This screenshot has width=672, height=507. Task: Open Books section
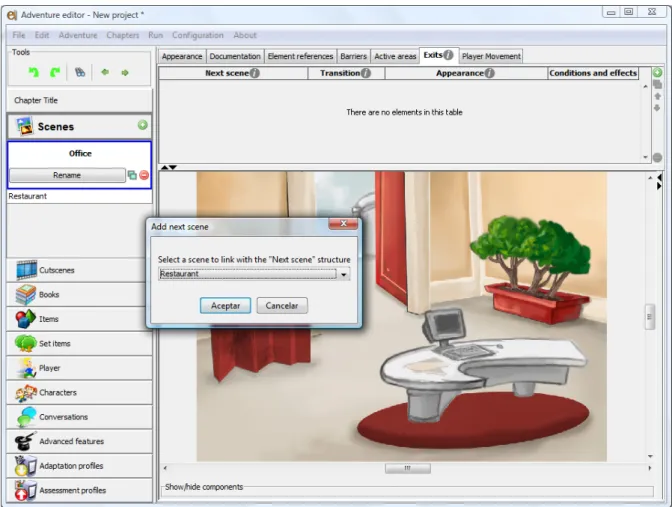click(79, 294)
